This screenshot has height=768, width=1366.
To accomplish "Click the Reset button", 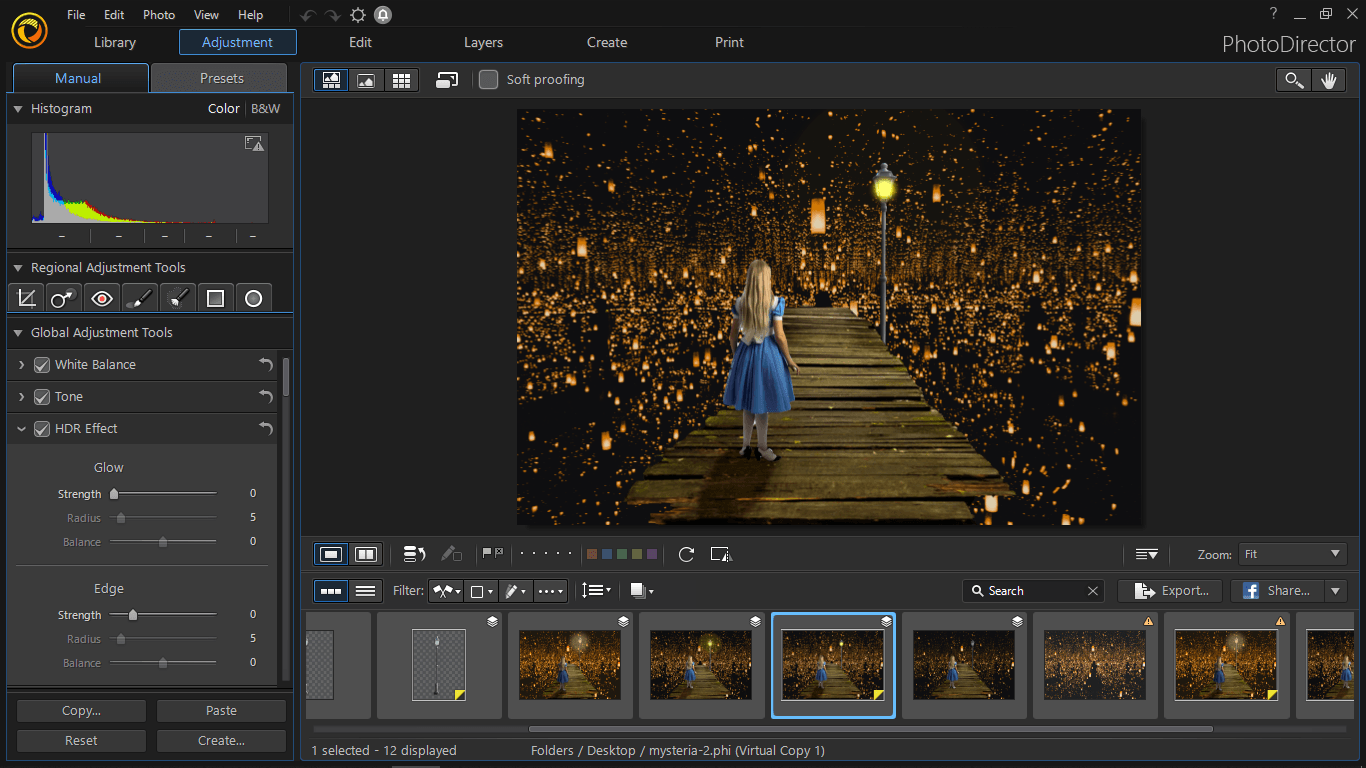I will click(x=81, y=741).
